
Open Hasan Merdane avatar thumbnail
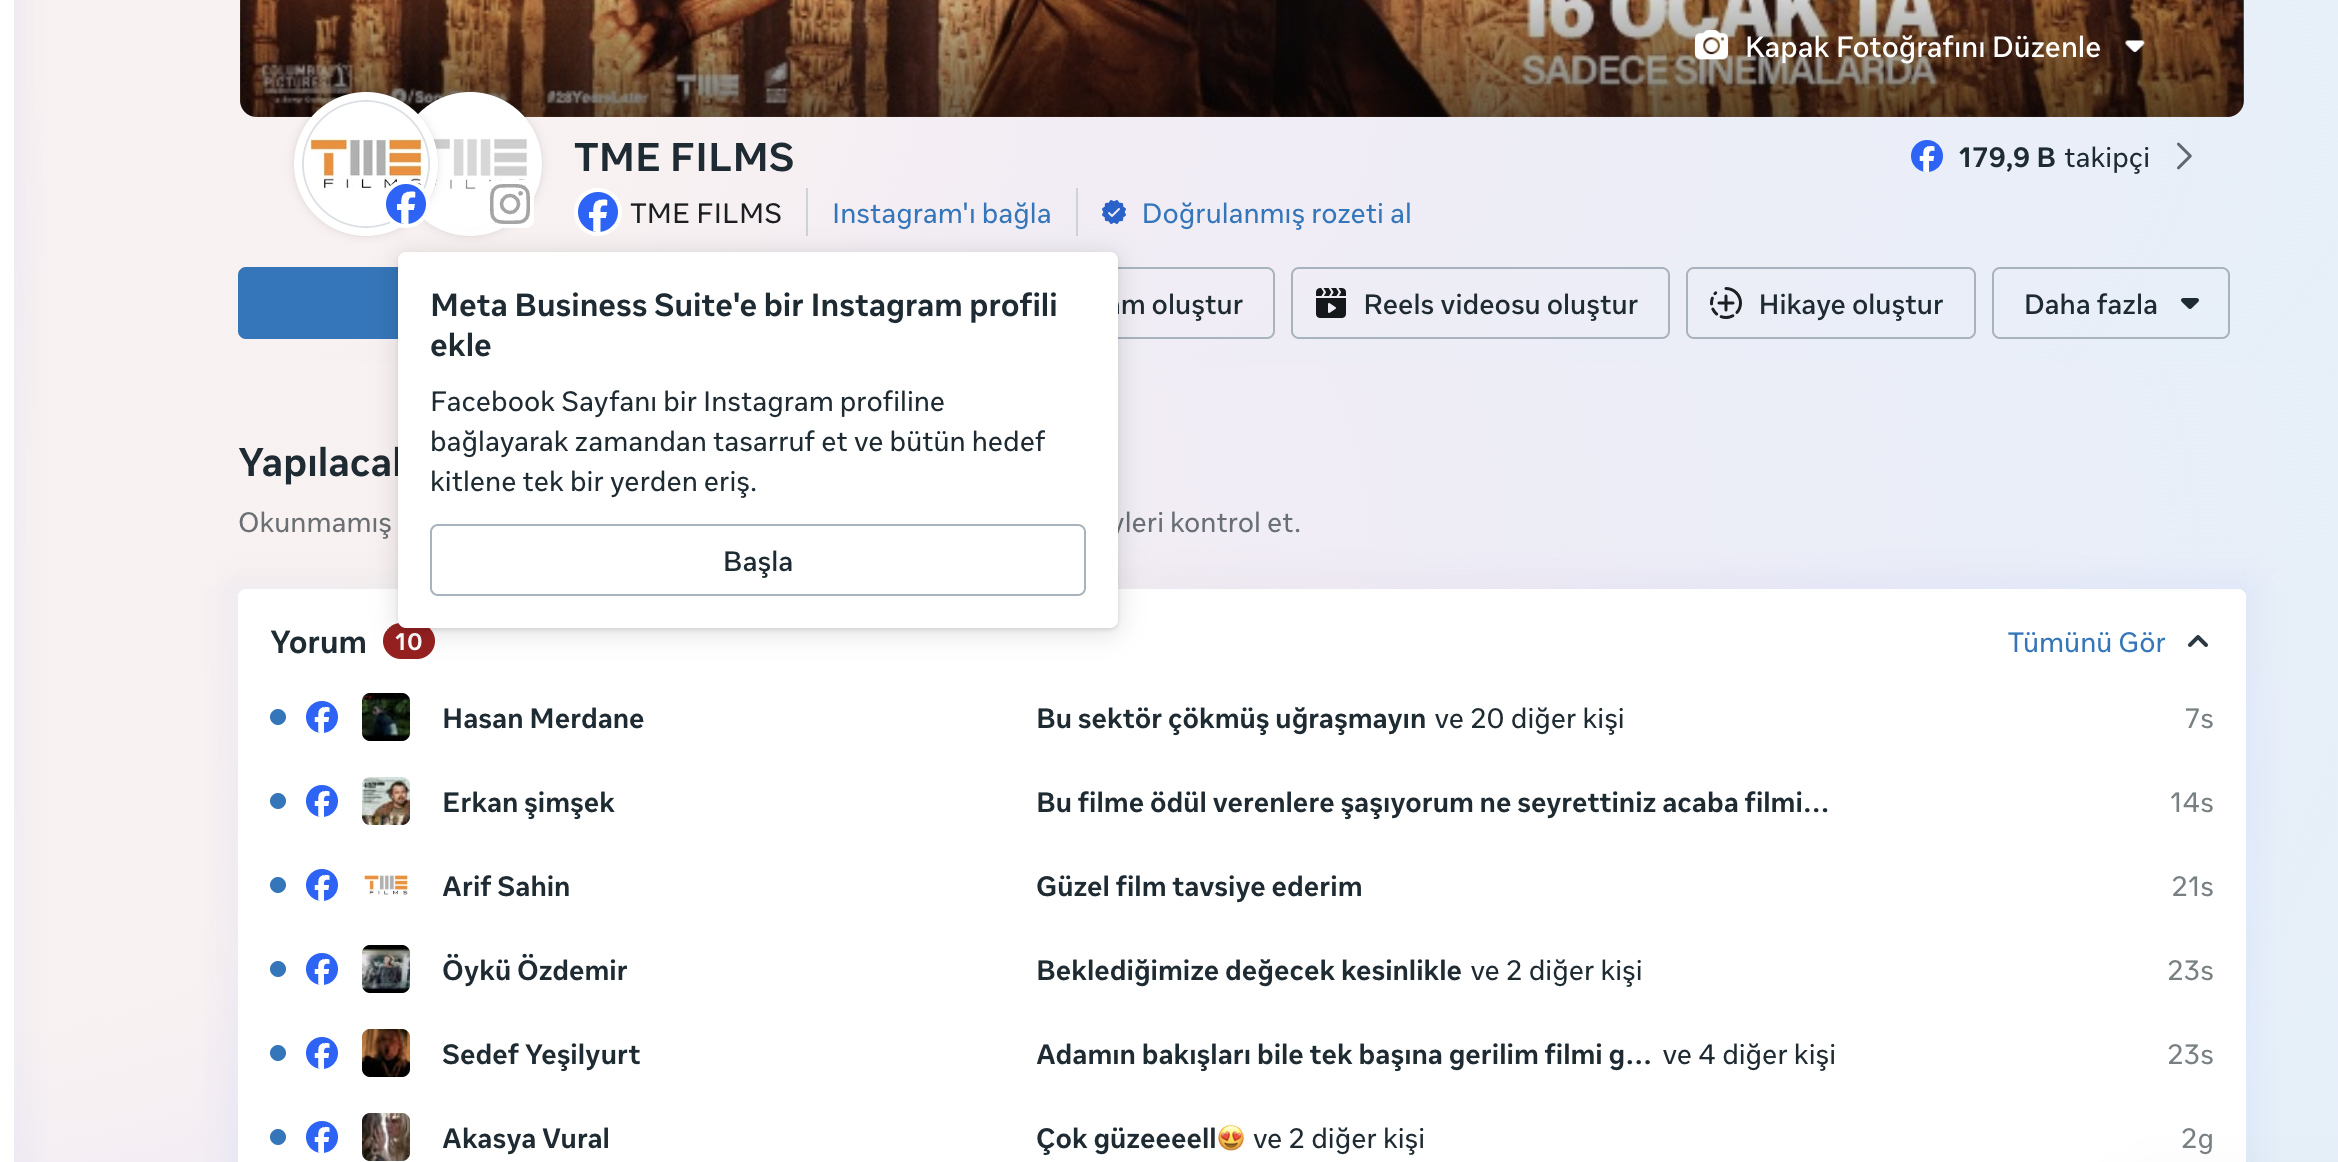click(386, 717)
